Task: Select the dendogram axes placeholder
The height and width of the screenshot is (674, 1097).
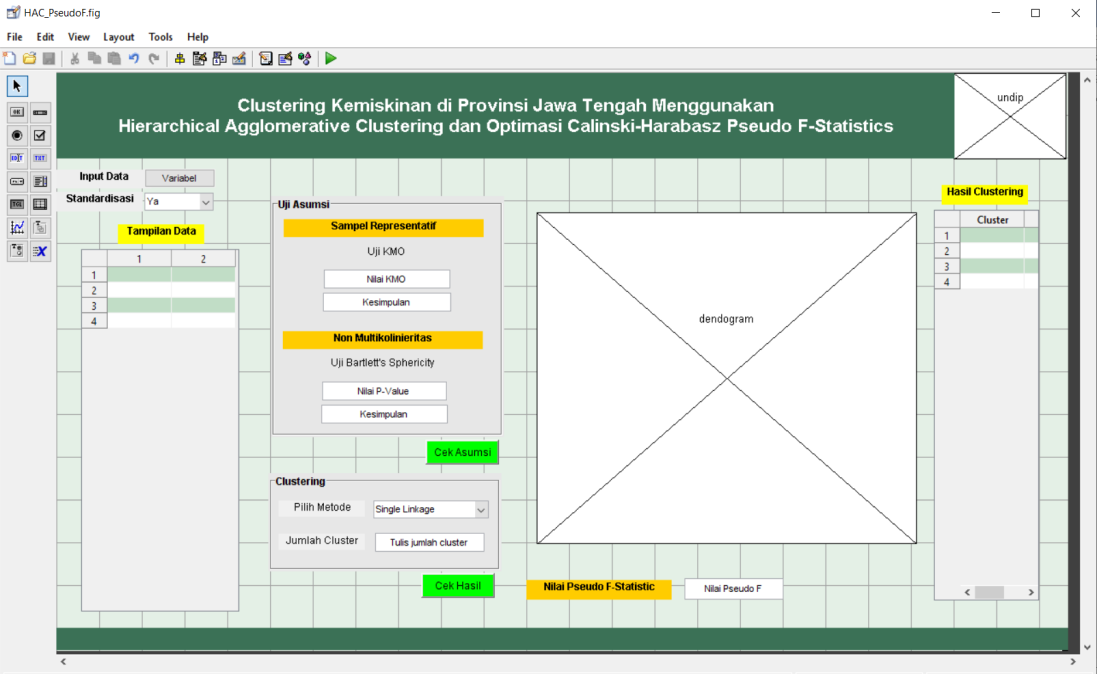Action: click(x=726, y=378)
